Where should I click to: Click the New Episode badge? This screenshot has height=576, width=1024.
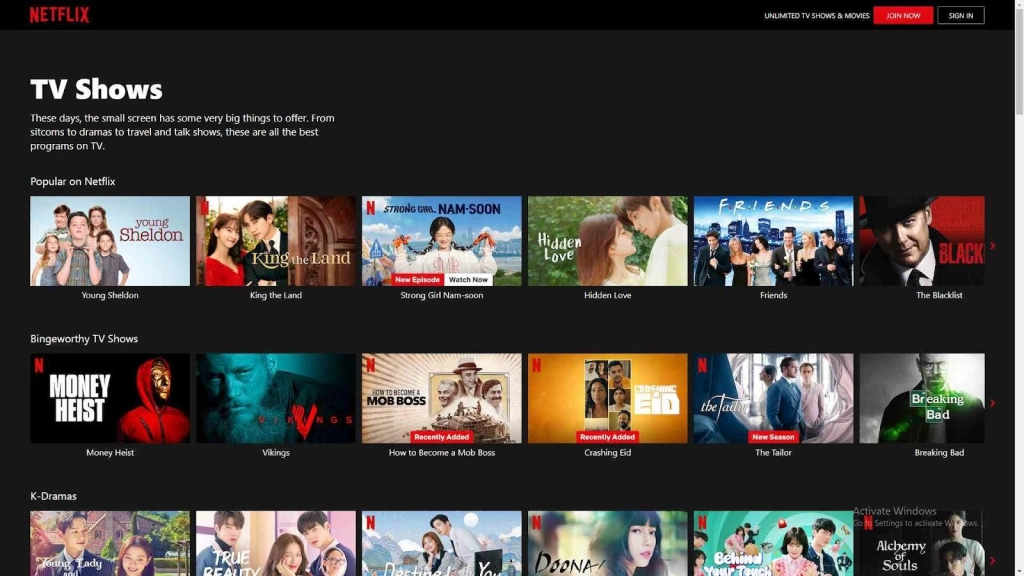point(417,280)
